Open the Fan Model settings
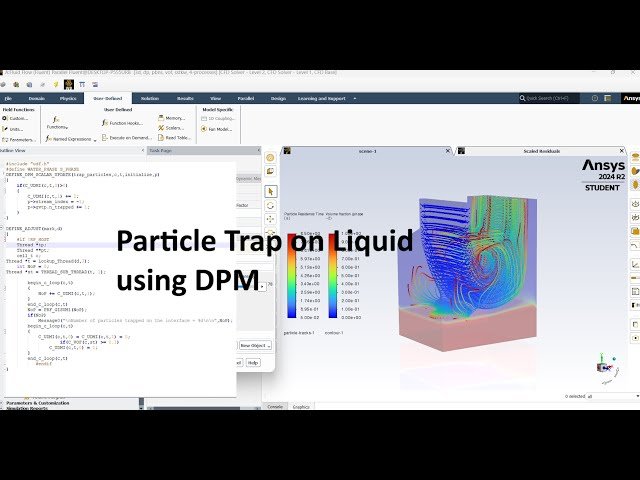 pyautogui.click(x=216, y=129)
